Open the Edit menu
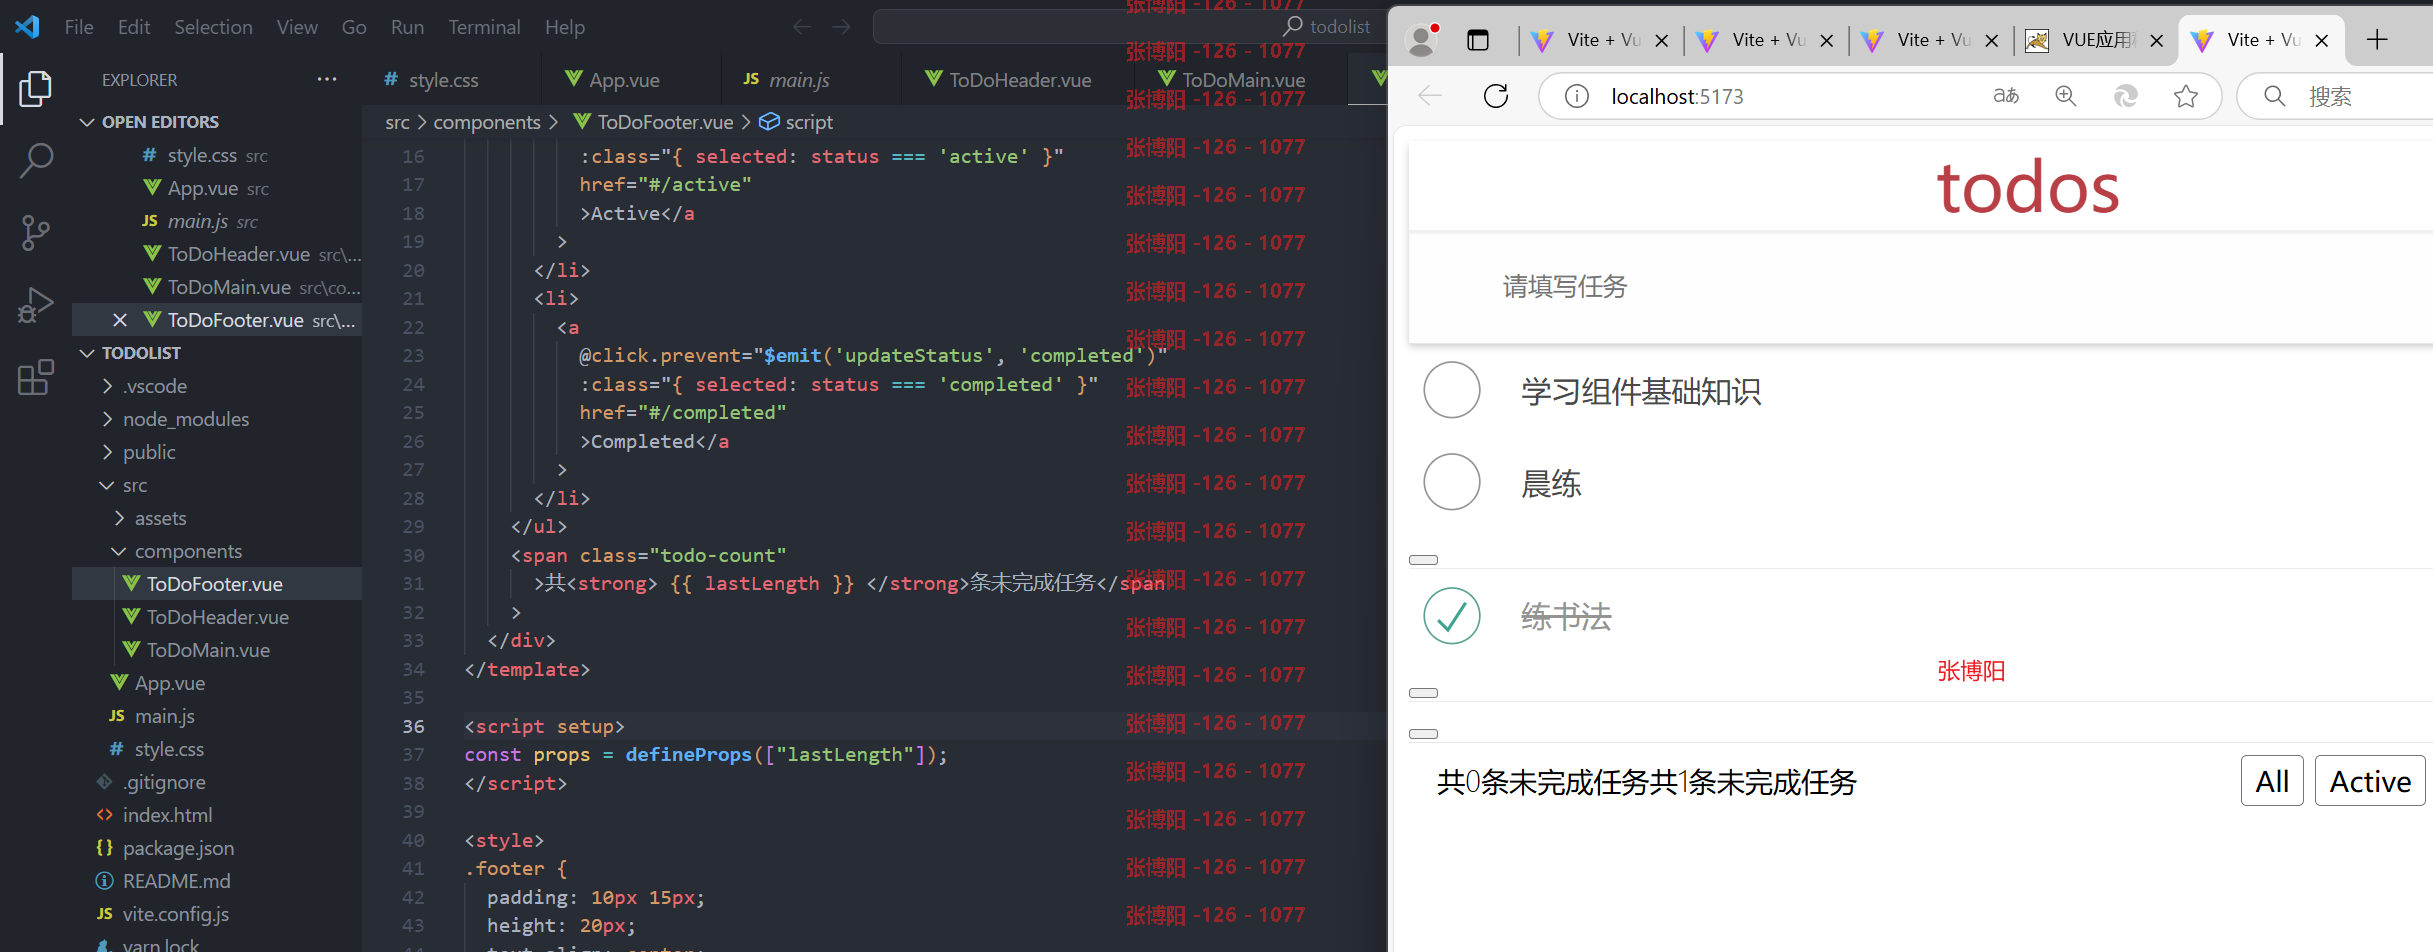Image resolution: width=2433 pixels, height=952 pixels. tap(134, 27)
